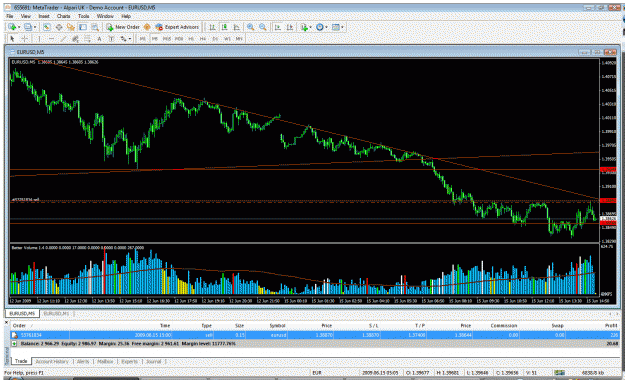Expand the New Chart dropdown arrow
Image resolution: width=625 pixels, height=380 pixels.
[19, 27]
